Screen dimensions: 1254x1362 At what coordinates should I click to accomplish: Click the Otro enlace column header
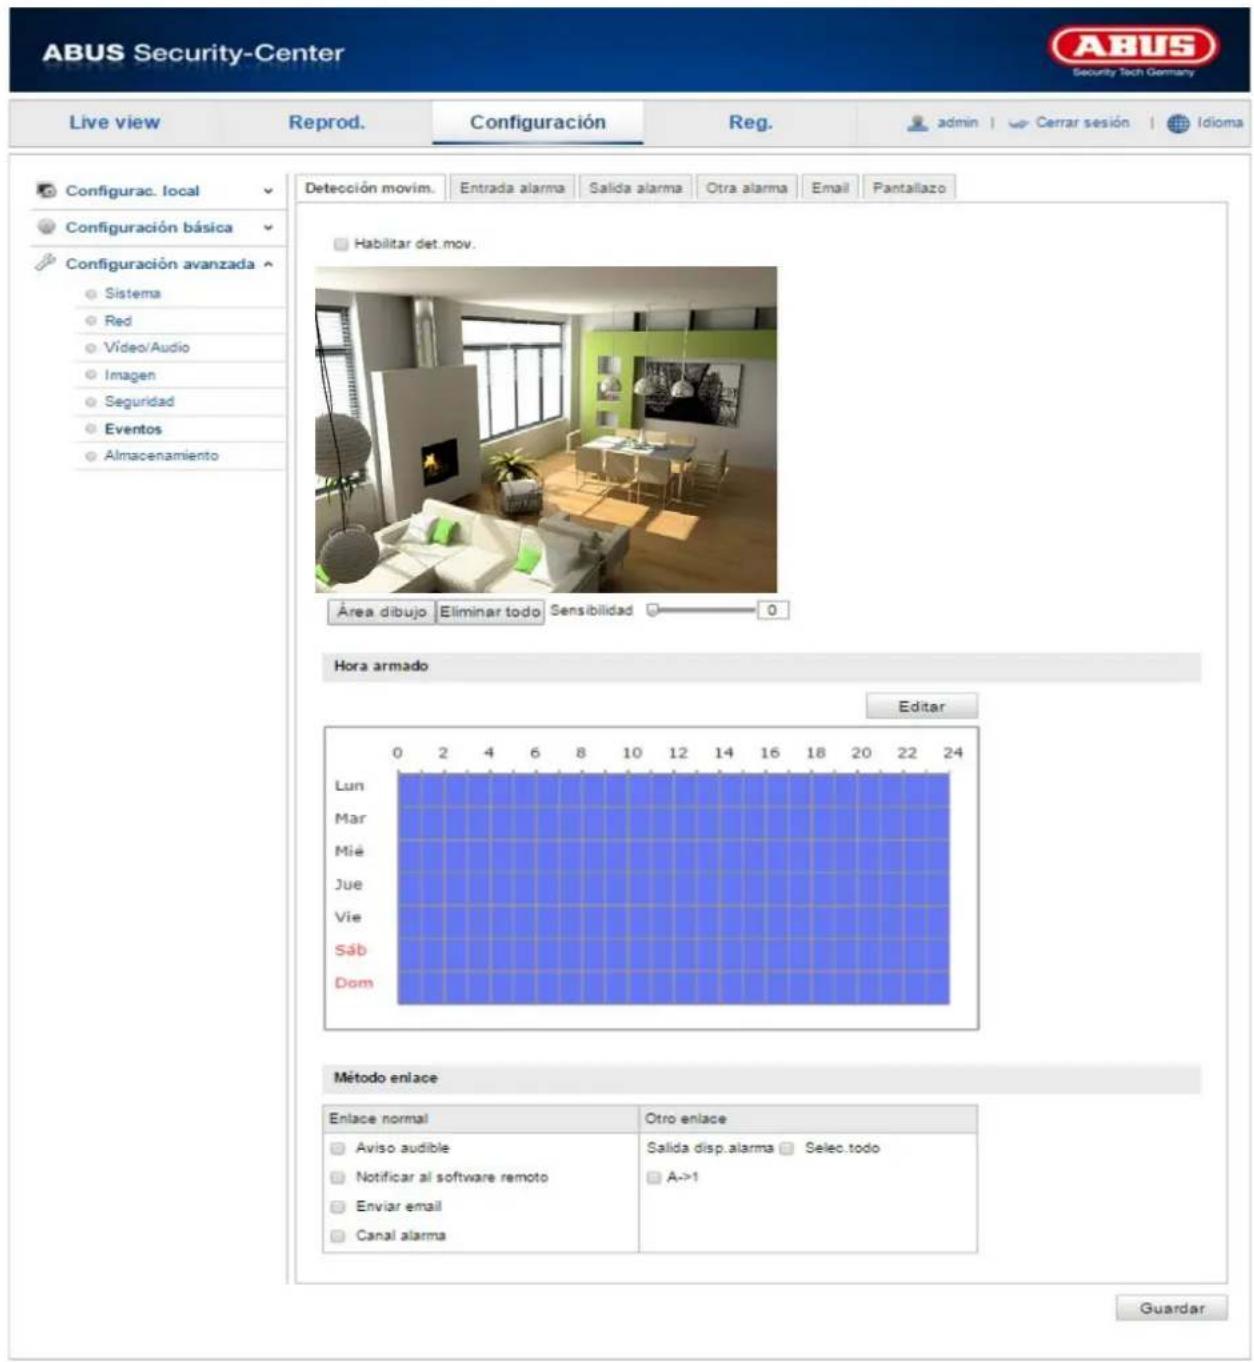[x=808, y=1119]
